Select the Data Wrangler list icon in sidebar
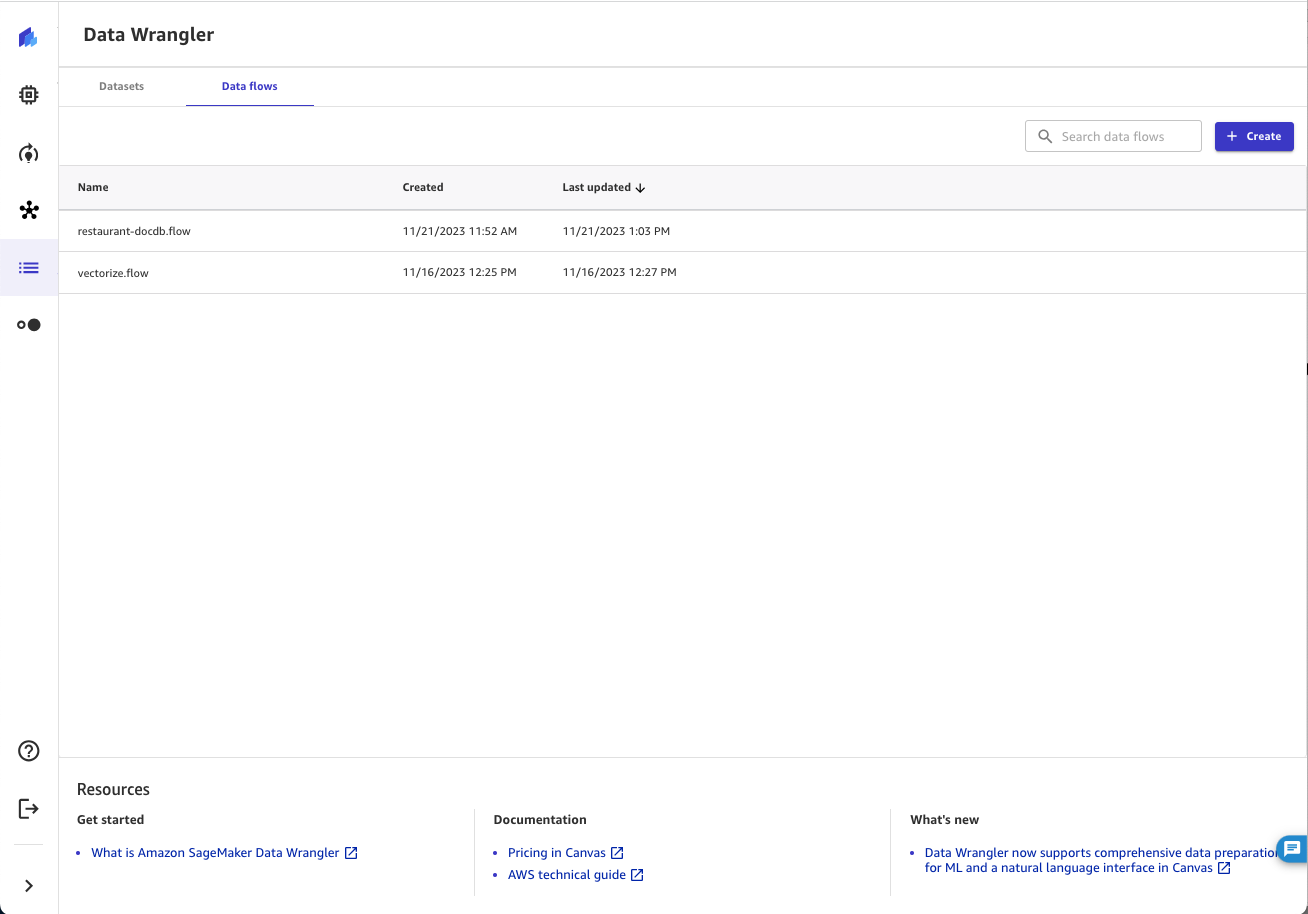The image size is (1308, 914). [29, 268]
